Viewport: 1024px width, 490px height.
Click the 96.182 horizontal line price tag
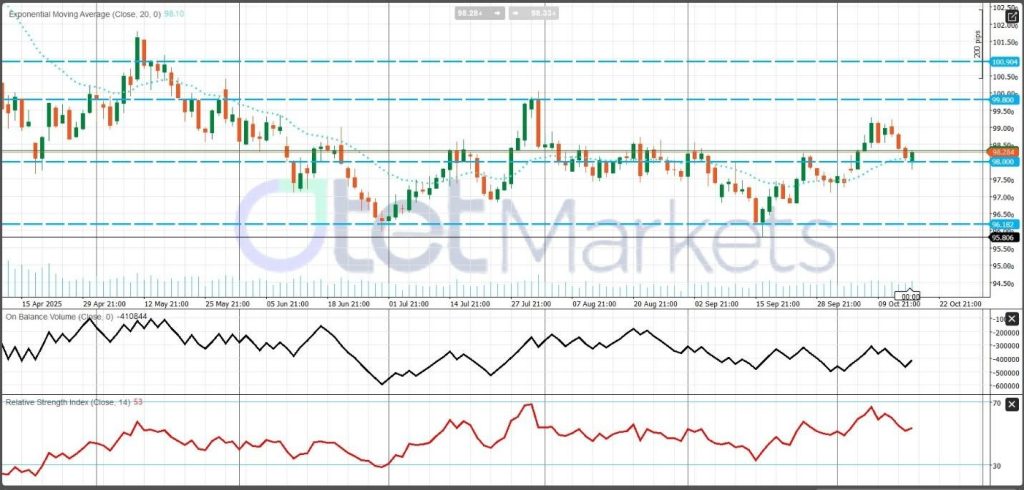1003,225
